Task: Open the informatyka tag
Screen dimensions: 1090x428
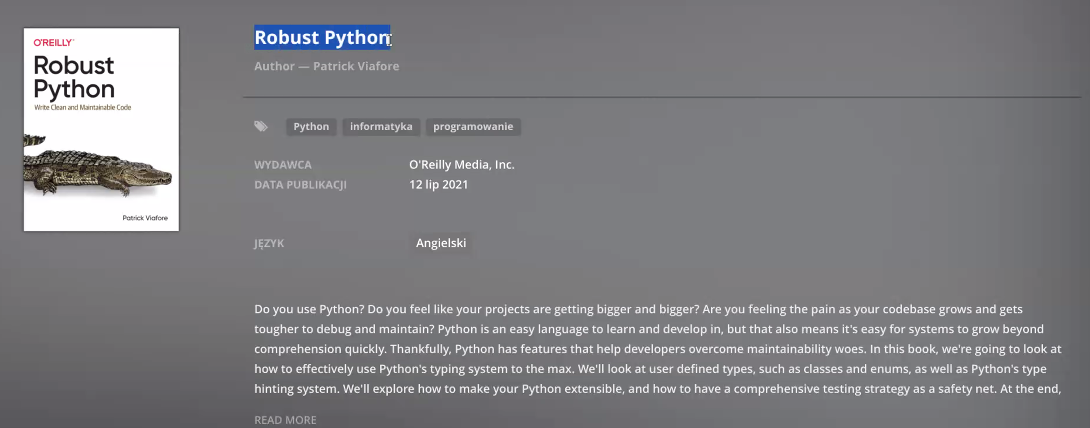Action: click(x=381, y=126)
